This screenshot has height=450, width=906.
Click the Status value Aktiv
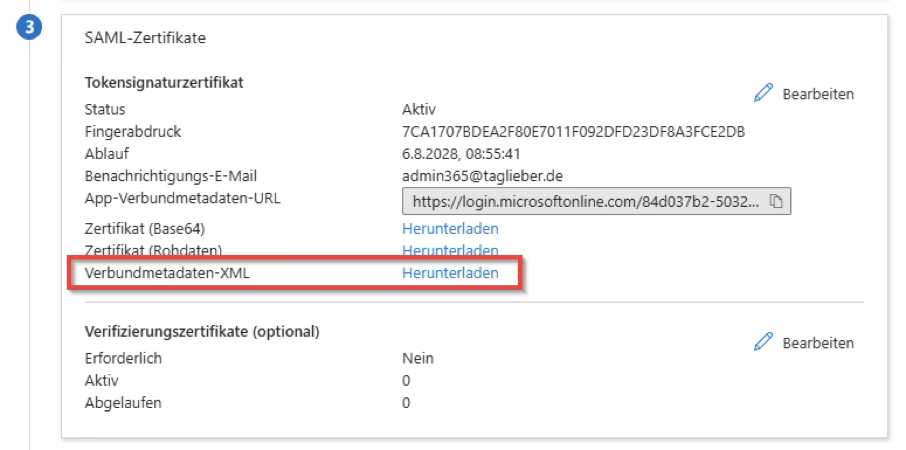[419, 110]
